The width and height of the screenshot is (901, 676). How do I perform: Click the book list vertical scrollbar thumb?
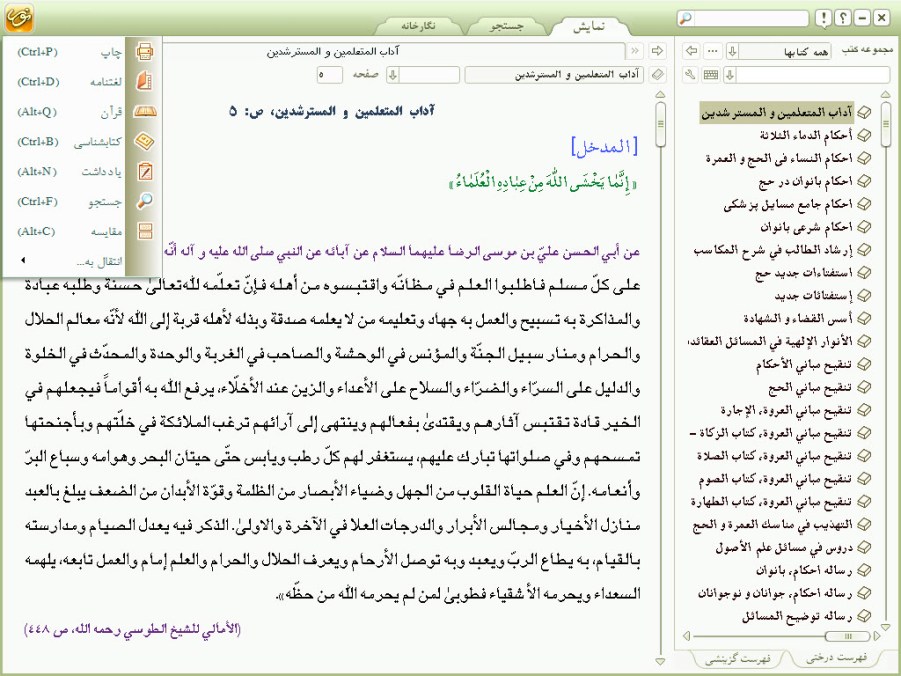pos(885,124)
